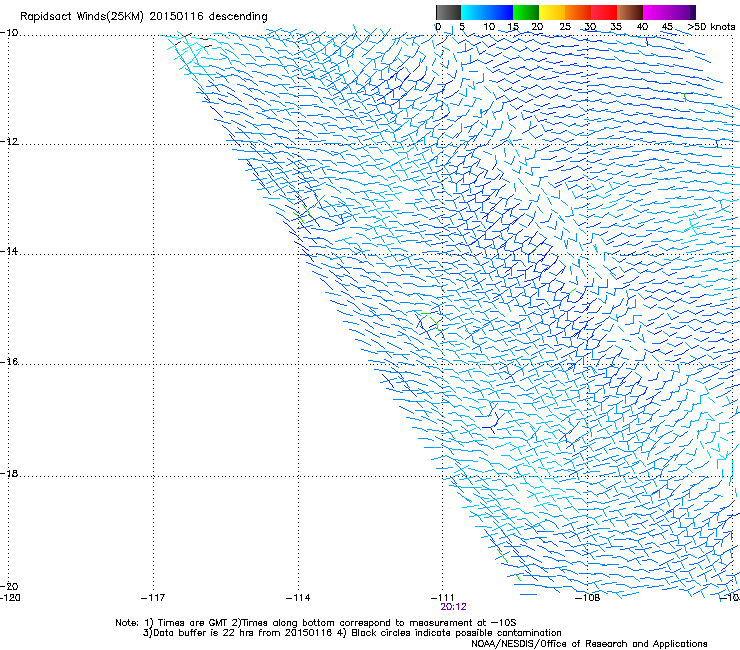The width and height of the screenshot is (740, 650).
Task: Click the note line starting 'Note: 1) Times are GMT'
Action: 316,623
